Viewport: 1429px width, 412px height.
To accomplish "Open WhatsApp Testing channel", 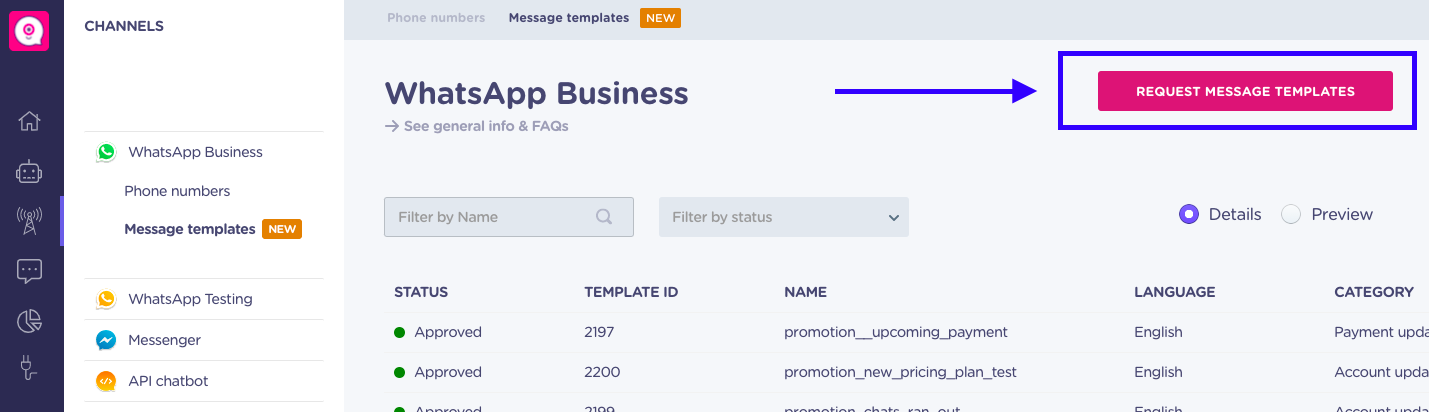I will (x=190, y=299).
